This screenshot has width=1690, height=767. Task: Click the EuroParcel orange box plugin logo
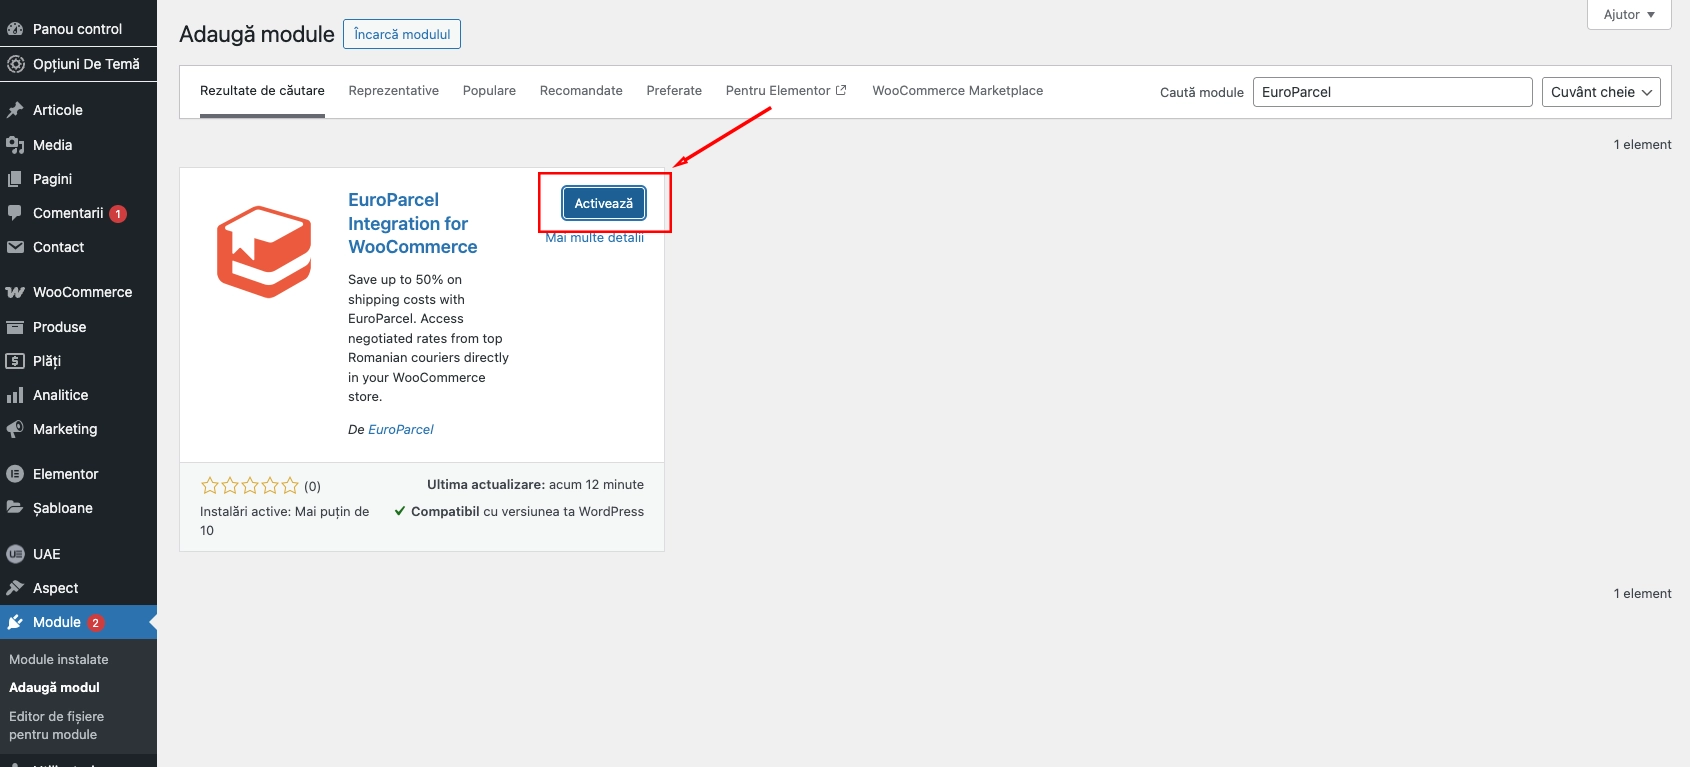(x=264, y=252)
